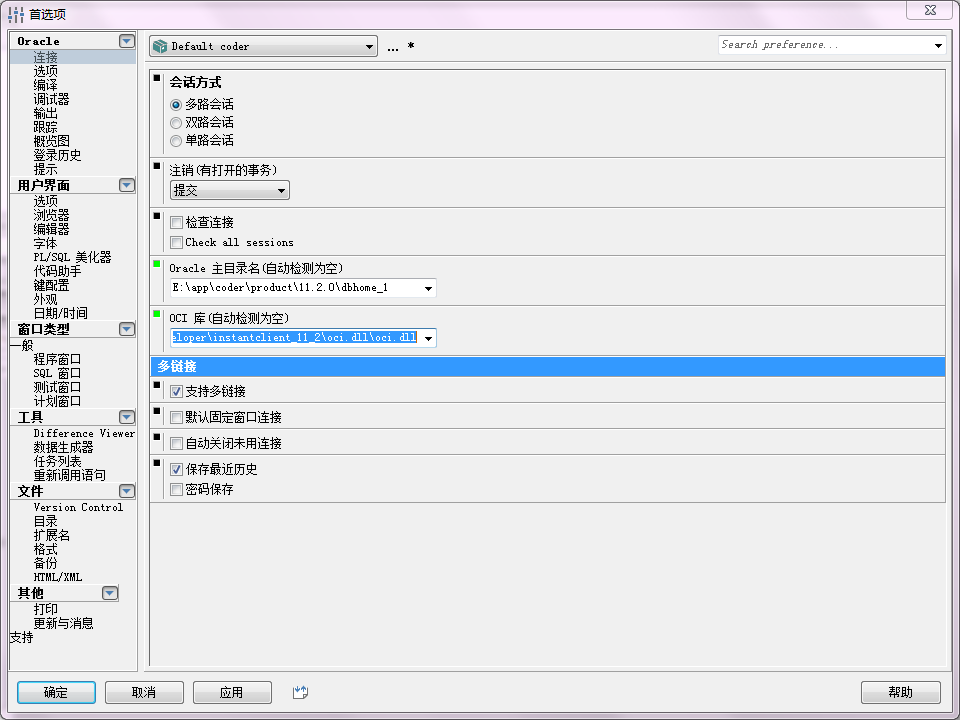Click the 确定 button

coord(56,692)
